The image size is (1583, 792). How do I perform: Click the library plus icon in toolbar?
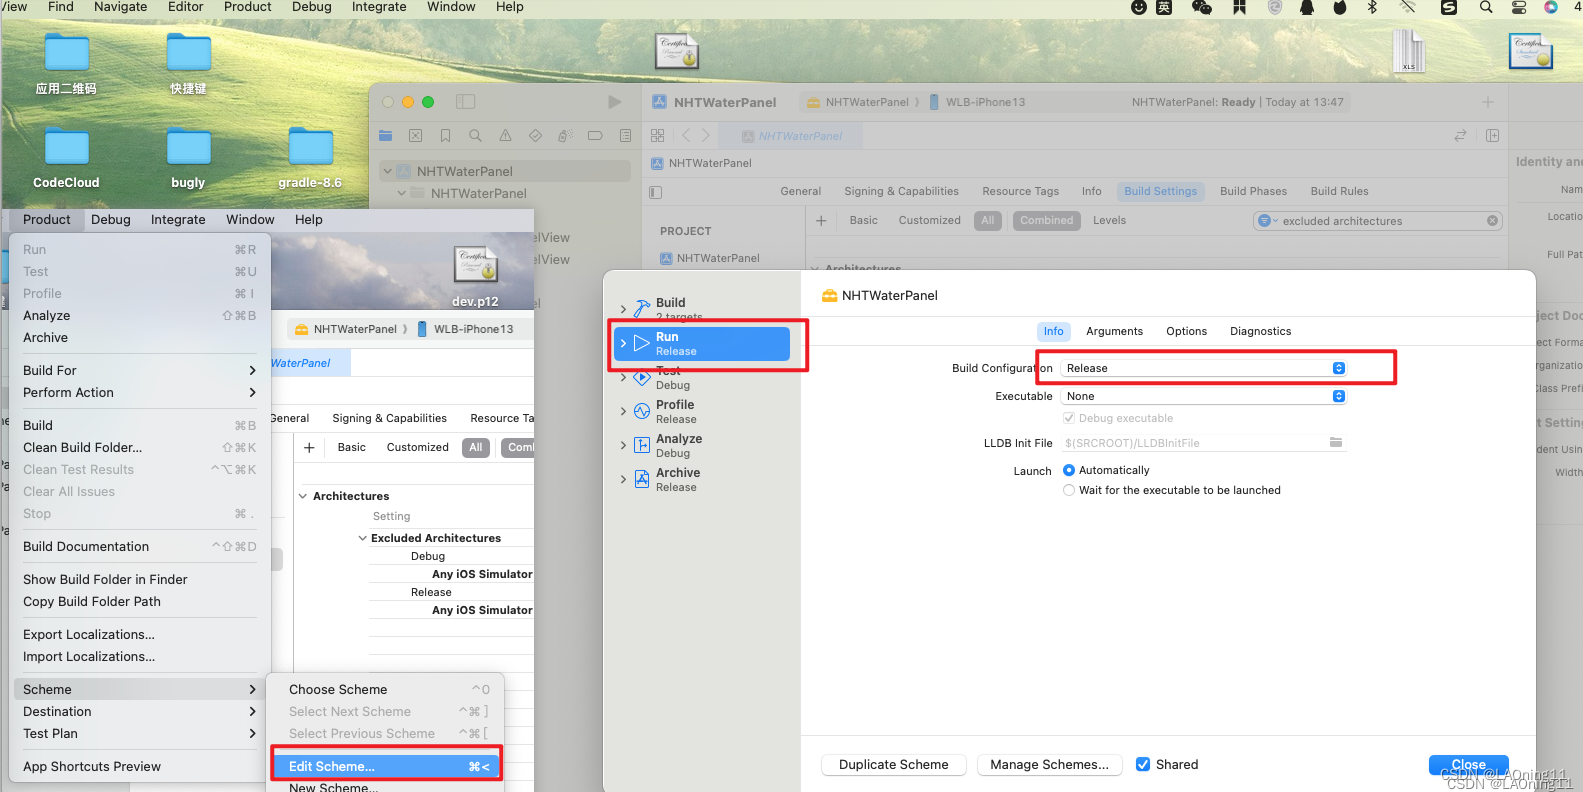tap(1488, 102)
